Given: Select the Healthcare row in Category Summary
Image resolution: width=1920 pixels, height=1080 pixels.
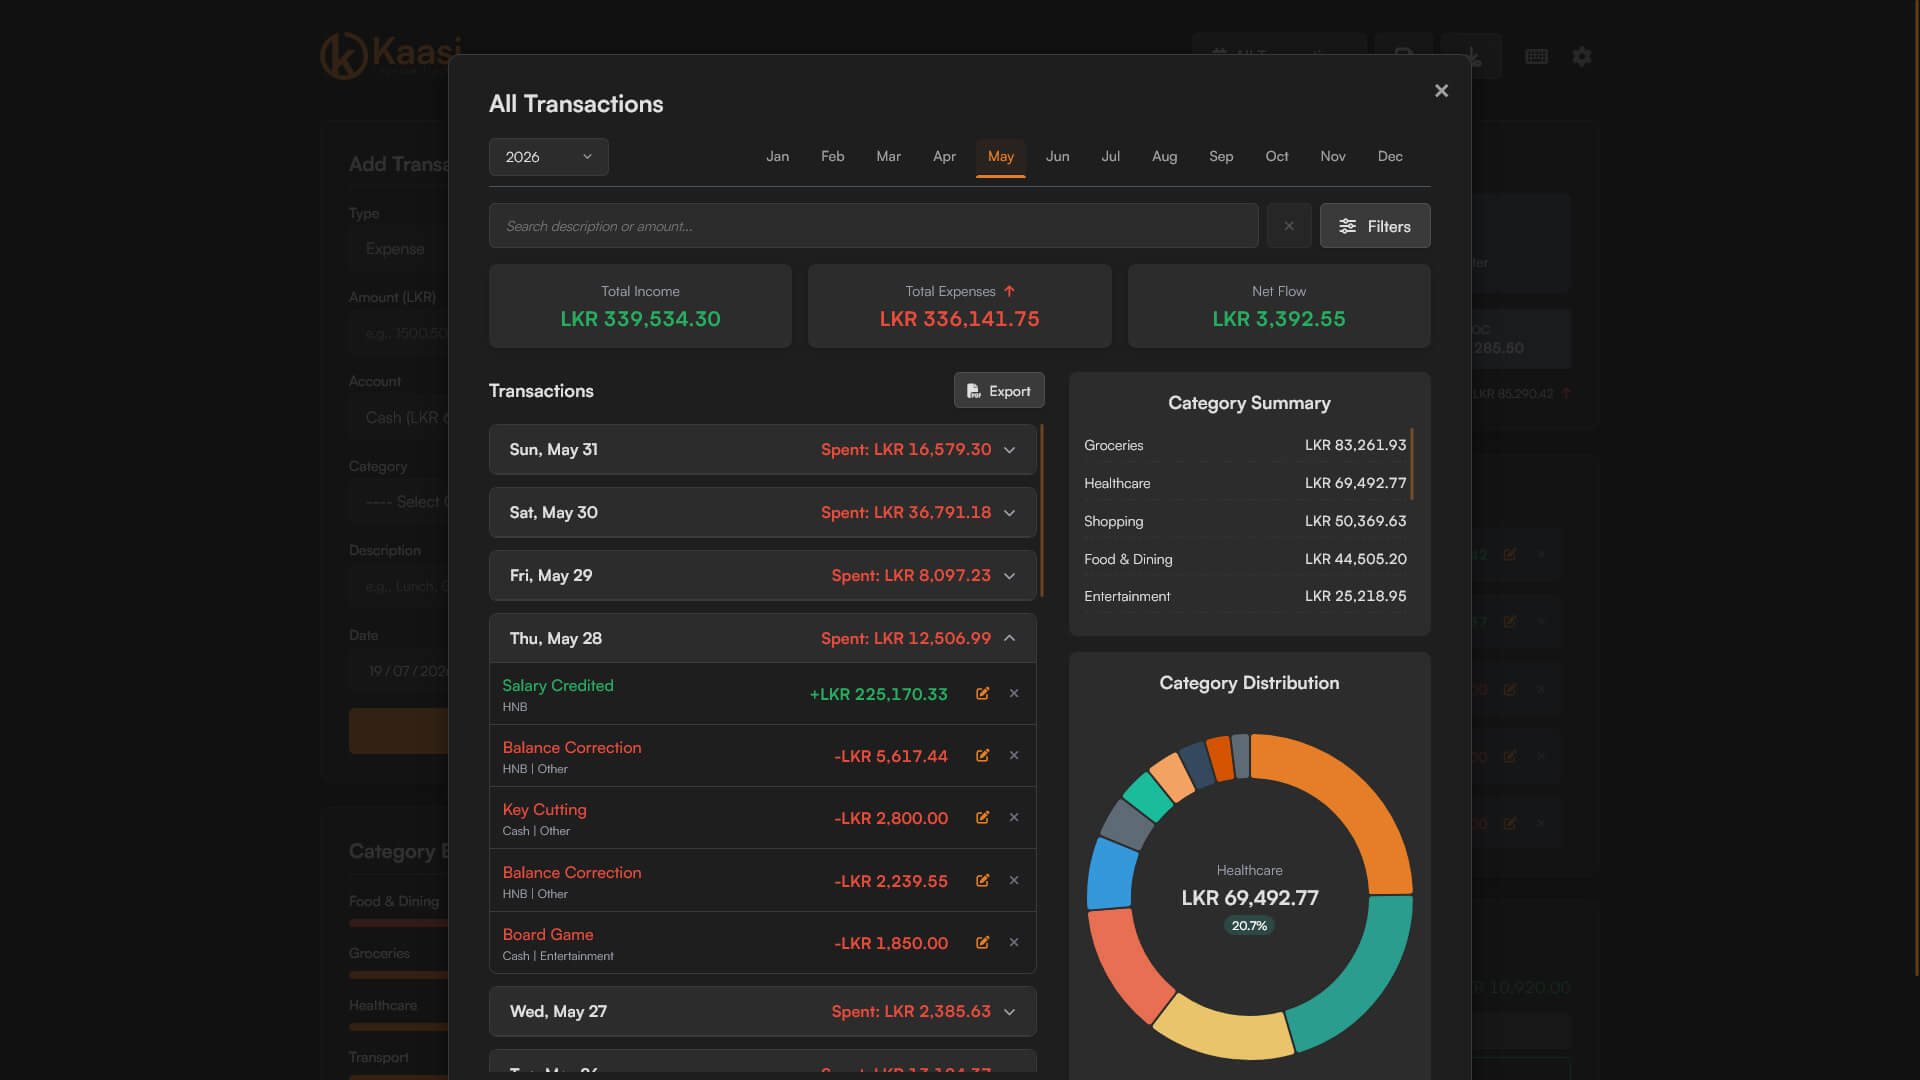Looking at the screenshot, I should pyautogui.click(x=1245, y=483).
